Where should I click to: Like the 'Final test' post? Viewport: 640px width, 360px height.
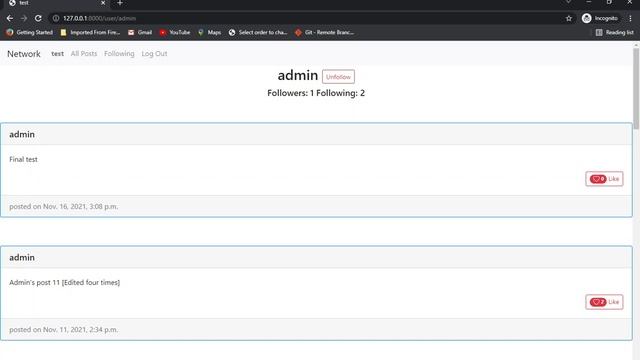click(604, 179)
